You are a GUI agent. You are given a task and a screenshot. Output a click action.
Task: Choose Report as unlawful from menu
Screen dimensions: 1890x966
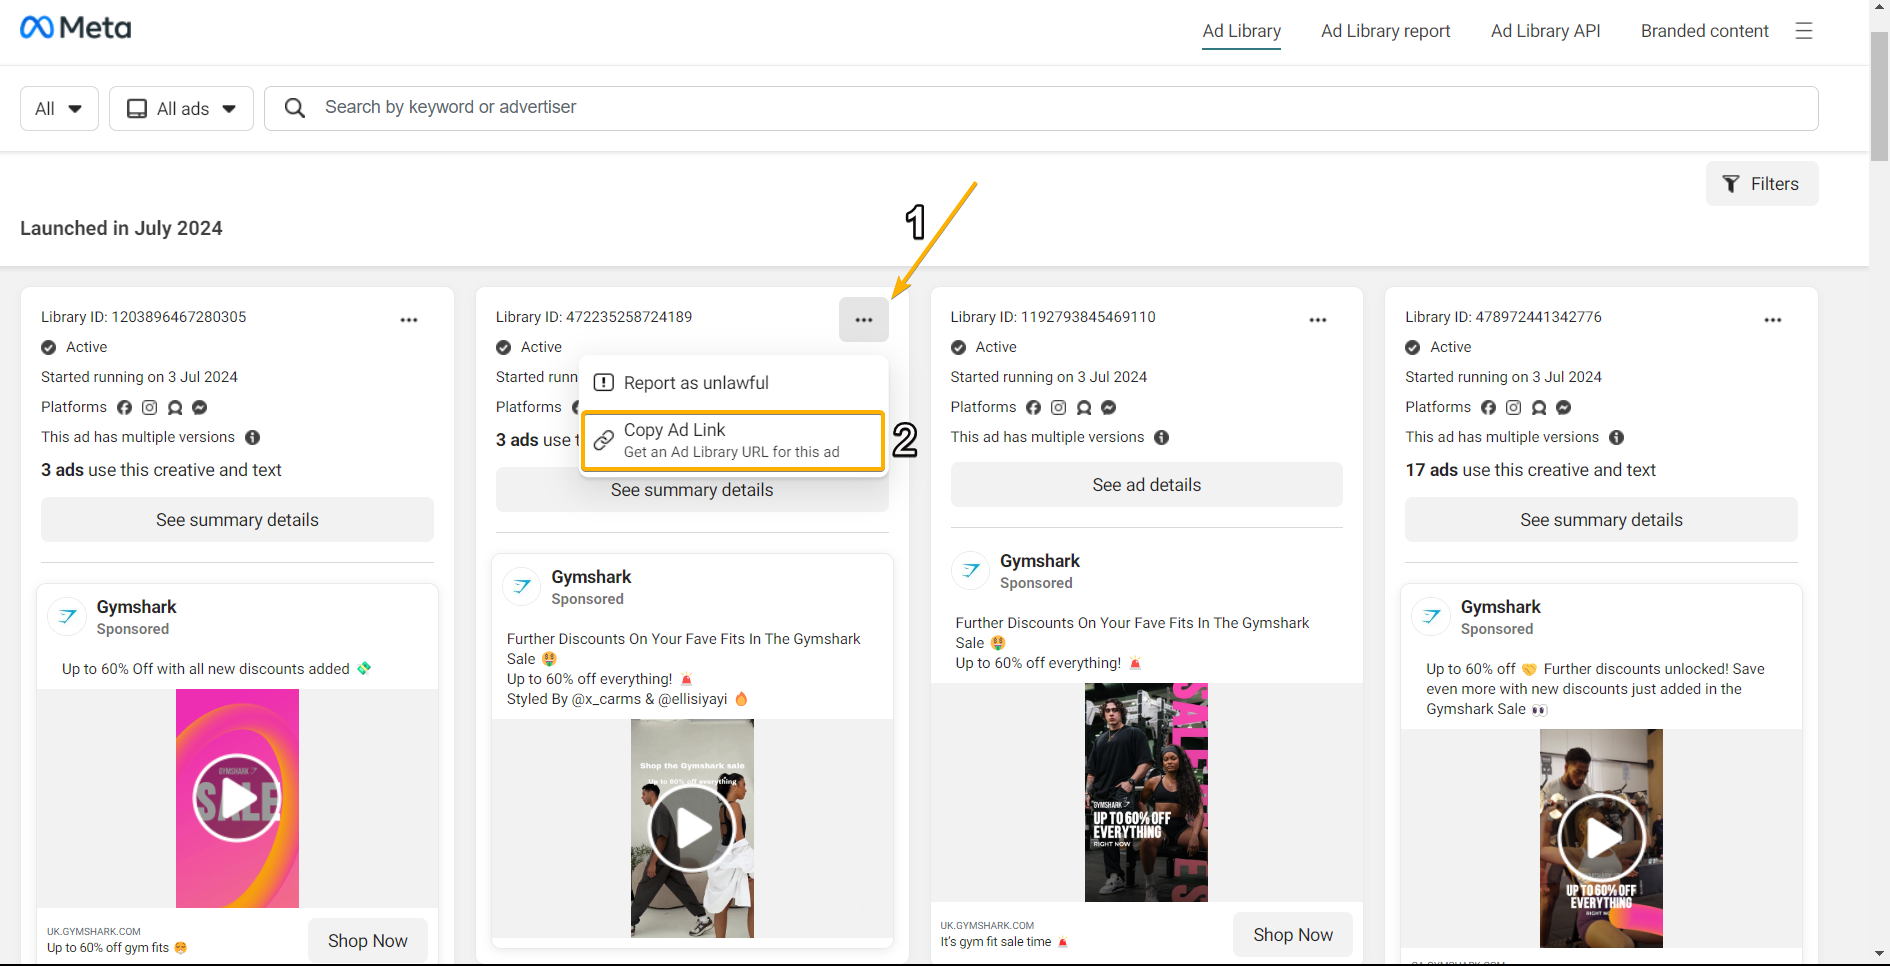pyautogui.click(x=696, y=383)
